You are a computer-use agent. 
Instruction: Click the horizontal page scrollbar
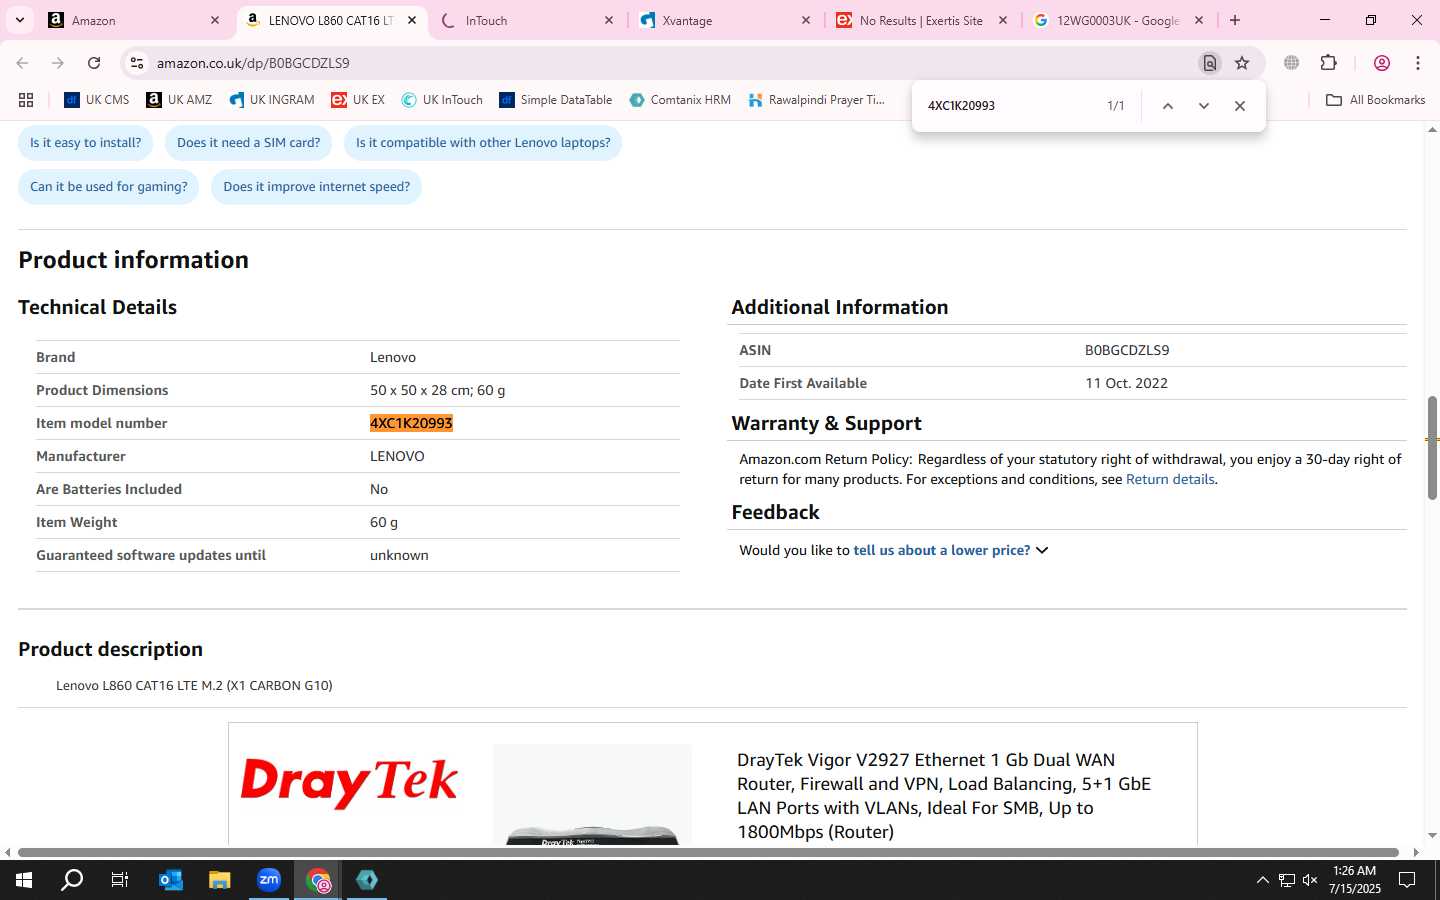(708, 852)
